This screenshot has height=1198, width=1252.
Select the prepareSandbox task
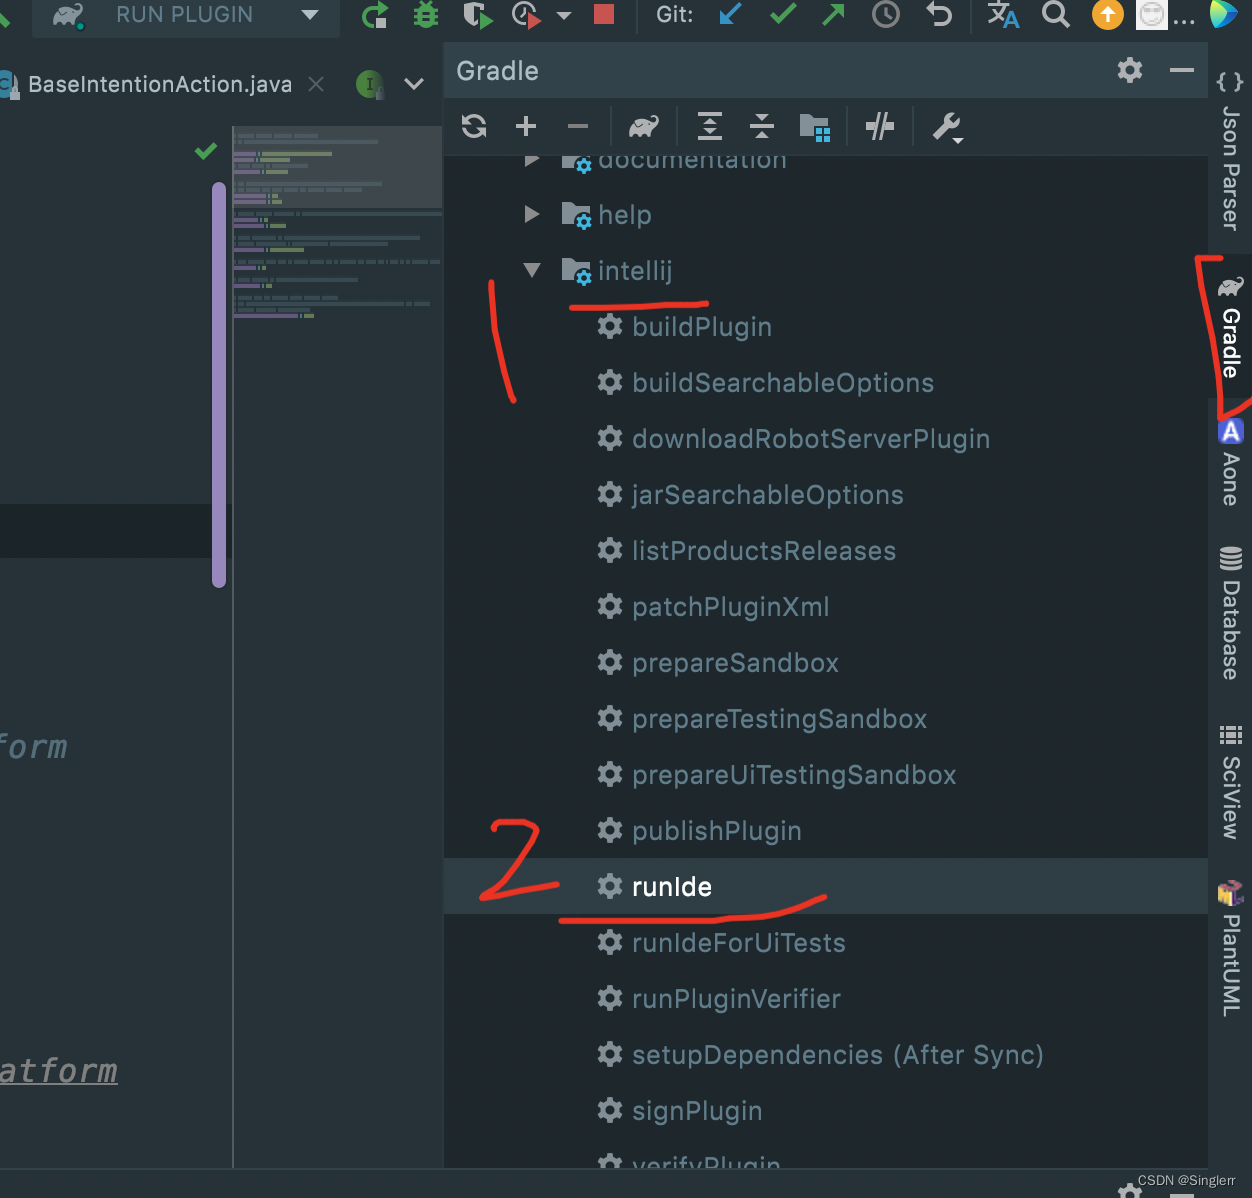[x=718, y=663]
